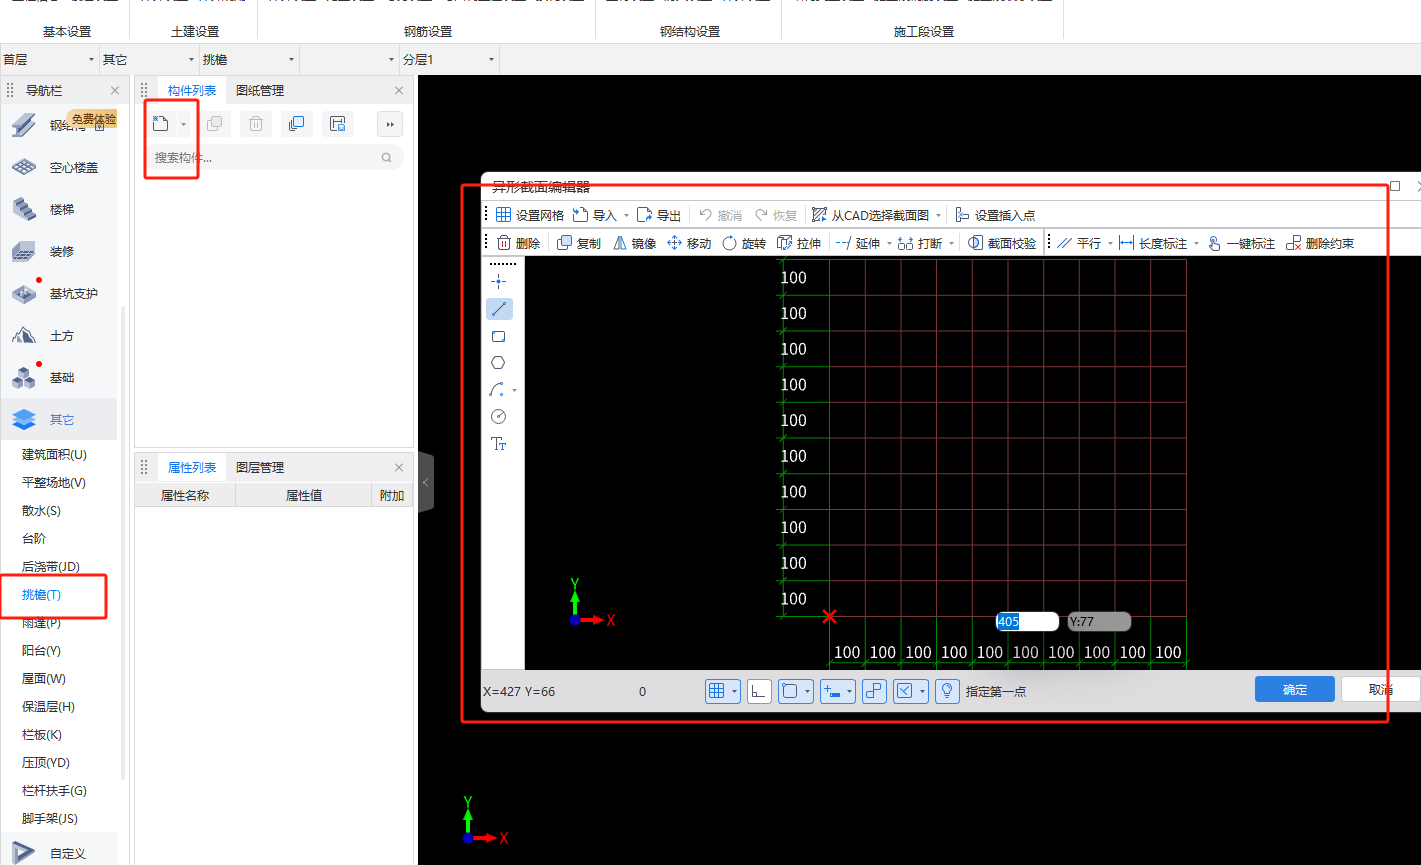Expand the snap rectangle dropdown in status bar

point(806,691)
